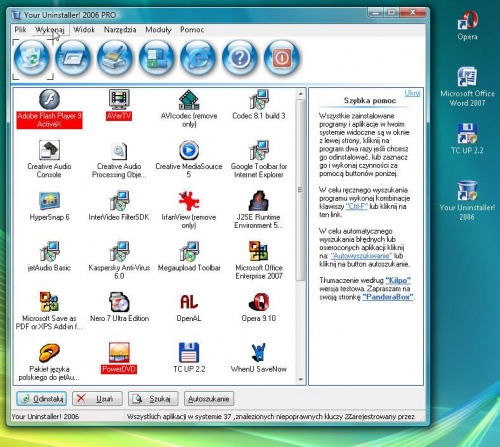Select Creative Audio Console entry

(49, 159)
